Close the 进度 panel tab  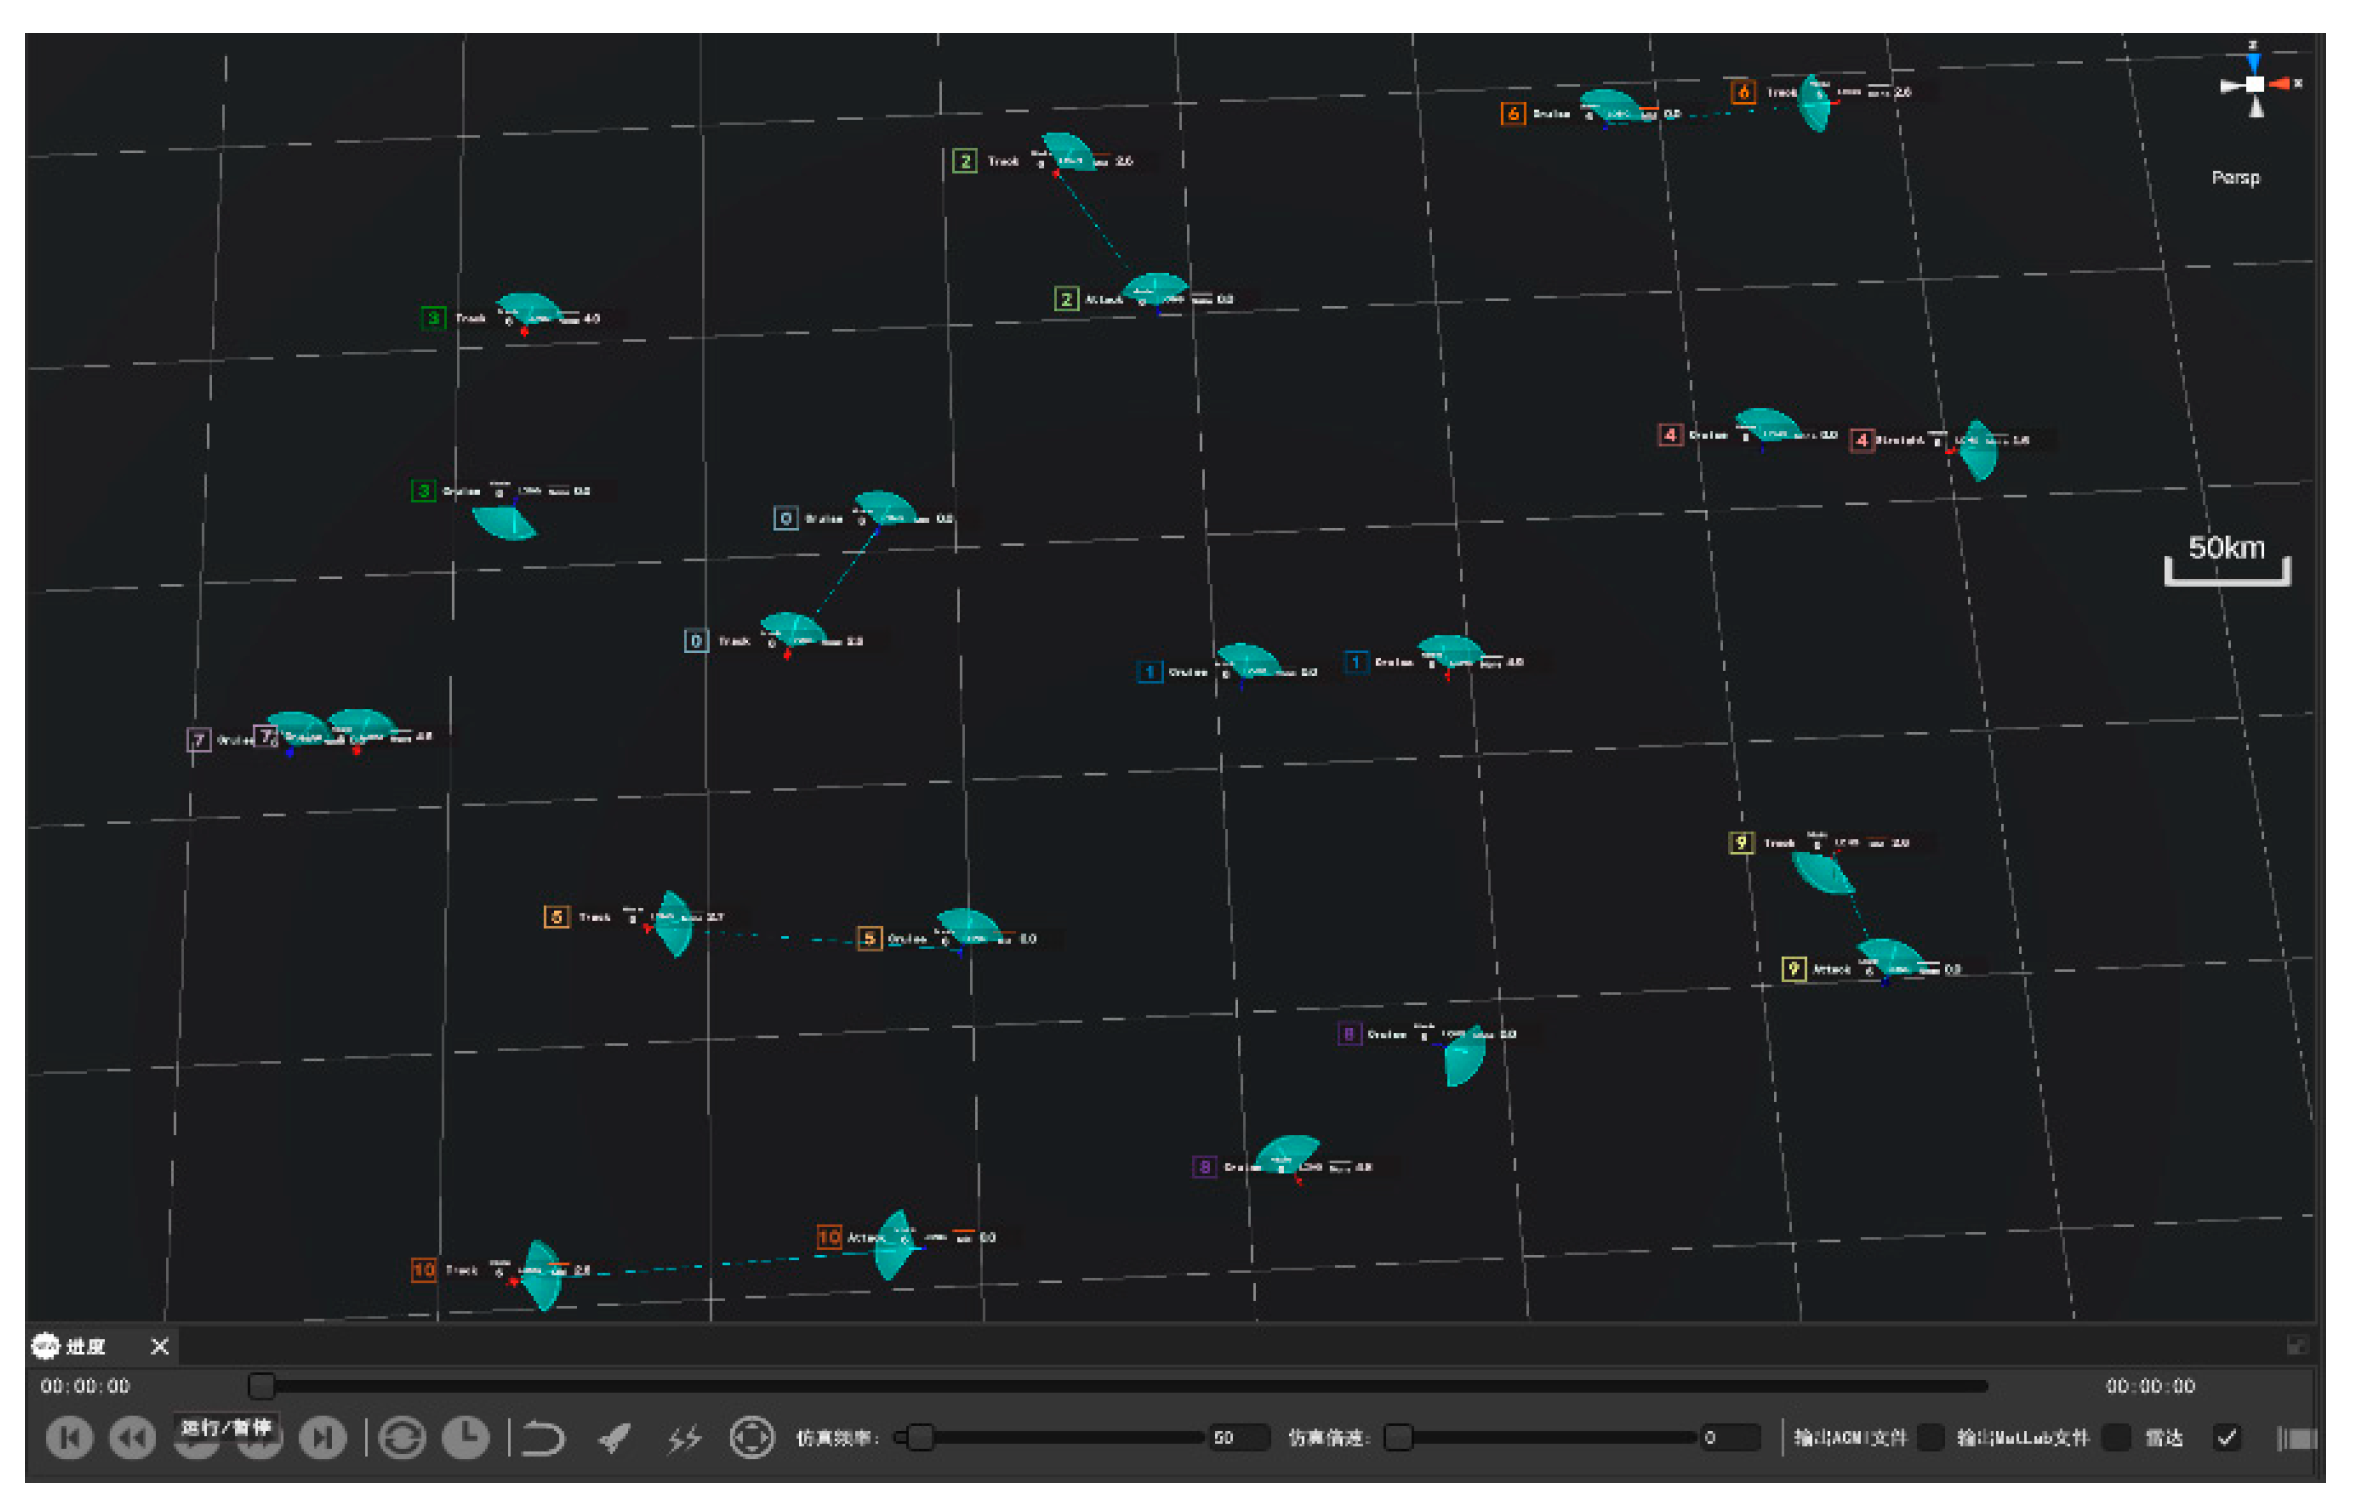click(x=159, y=1347)
